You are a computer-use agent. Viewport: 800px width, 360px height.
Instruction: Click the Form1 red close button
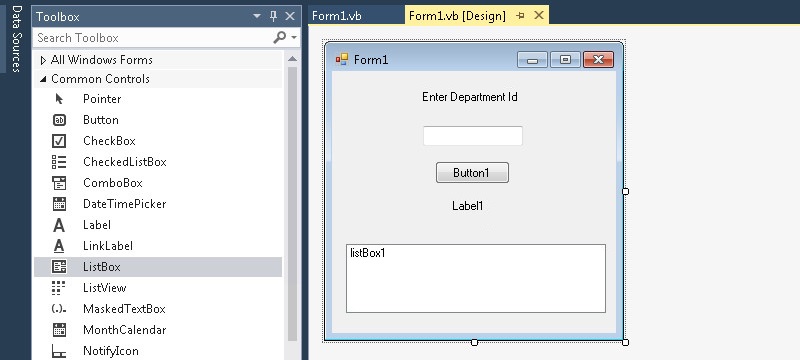pyautogui.click(x=598, y=60)
